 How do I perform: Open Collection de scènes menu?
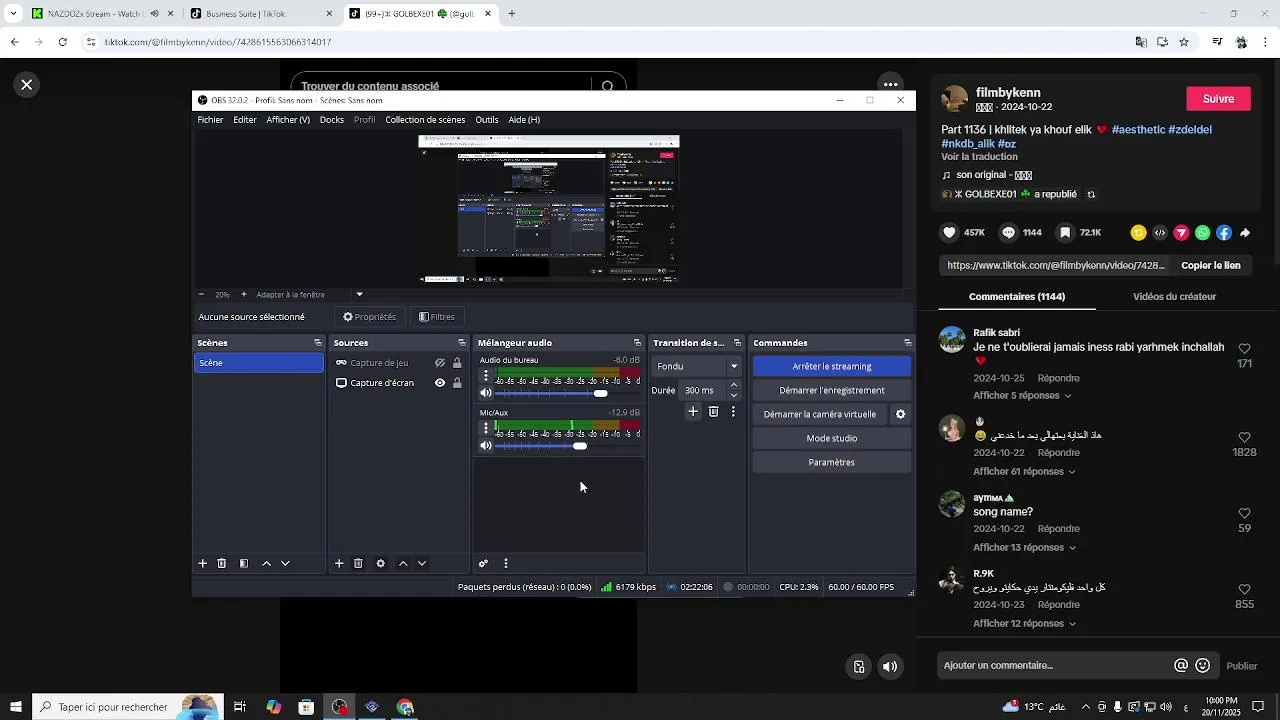click(x=425, y=120)
